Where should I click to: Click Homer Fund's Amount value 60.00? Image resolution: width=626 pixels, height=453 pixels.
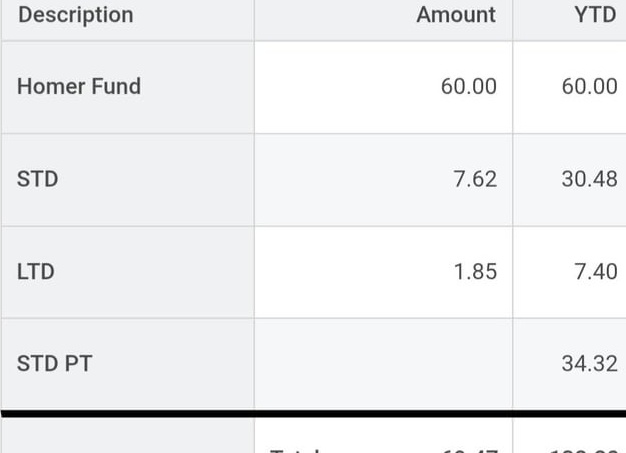(x=468, y=87)
